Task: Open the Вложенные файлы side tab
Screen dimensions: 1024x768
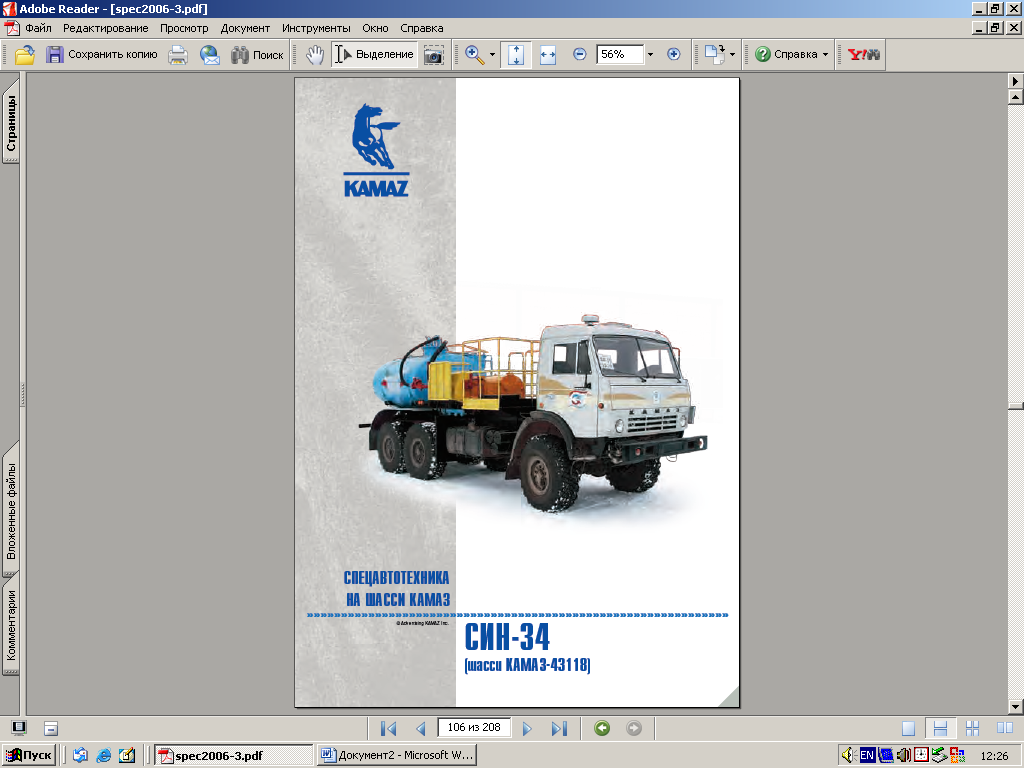Action: point(11,509)
